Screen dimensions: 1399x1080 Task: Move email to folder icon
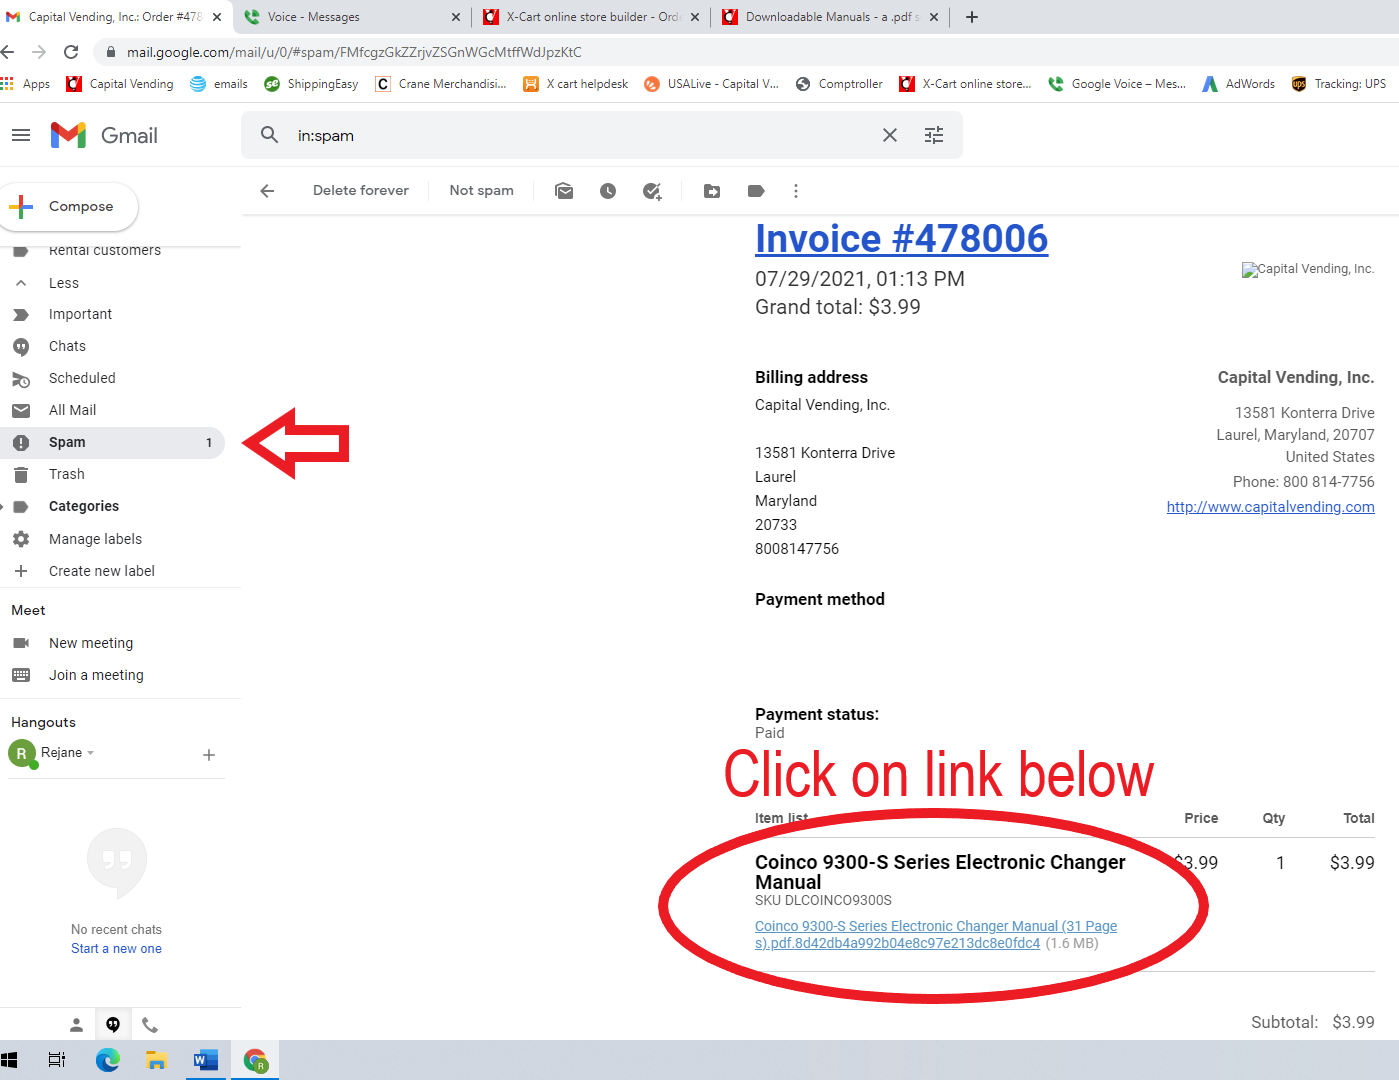coord(712,191)
